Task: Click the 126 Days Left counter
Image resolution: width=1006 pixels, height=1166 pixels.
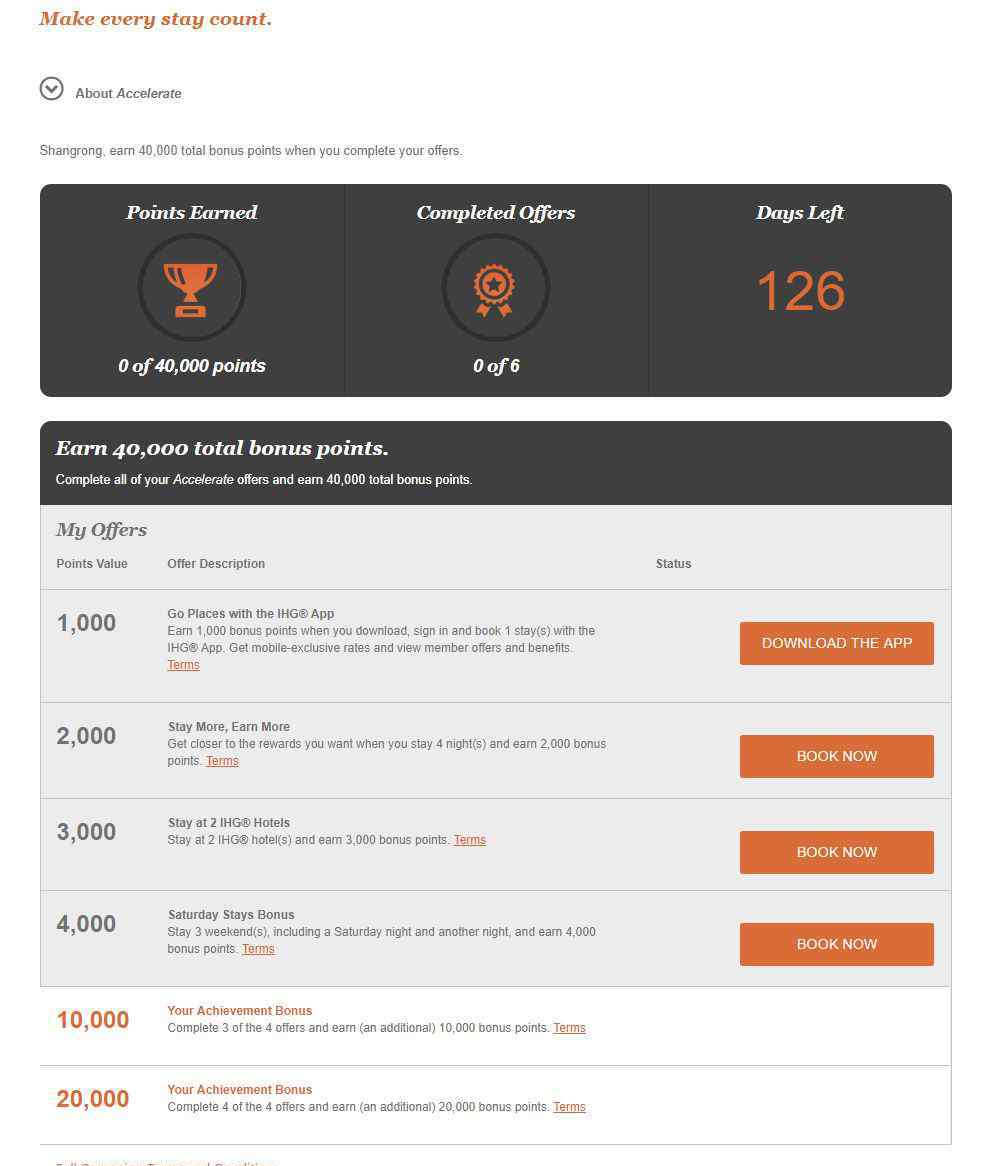Action: [801, 291]
